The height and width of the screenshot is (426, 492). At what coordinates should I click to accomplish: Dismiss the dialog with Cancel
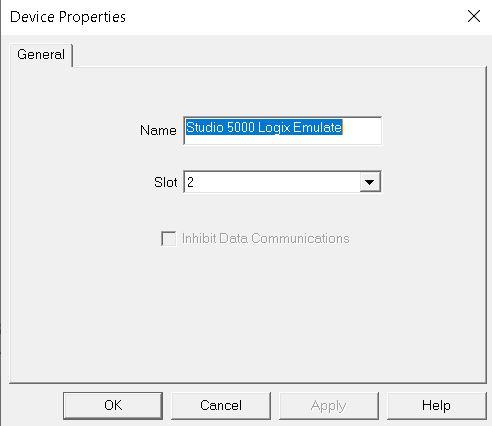(221, 405)
